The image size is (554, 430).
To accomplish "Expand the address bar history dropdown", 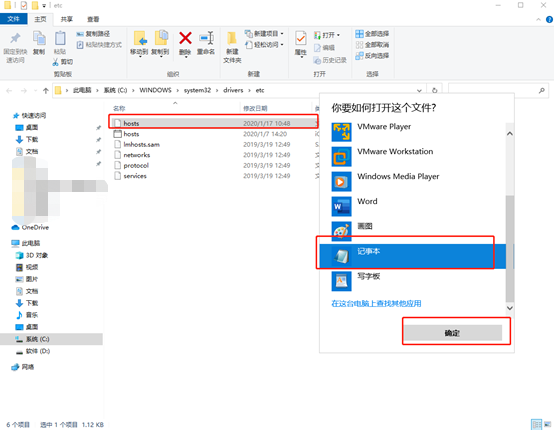I will (x=419, y=90).
